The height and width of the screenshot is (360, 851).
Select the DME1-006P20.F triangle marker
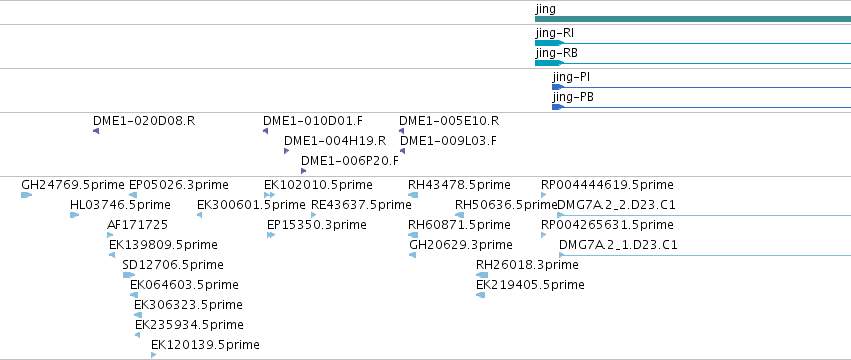(x=303, y=171)
